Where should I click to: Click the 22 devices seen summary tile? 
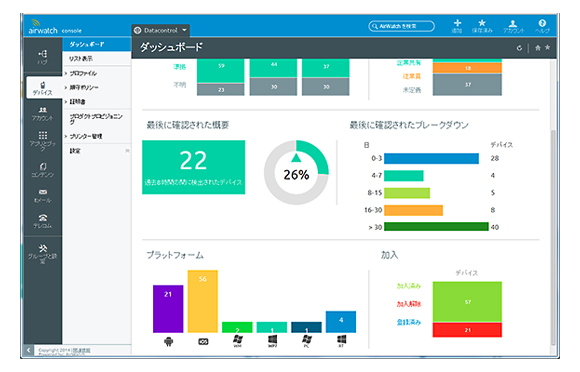coord(193,167)
